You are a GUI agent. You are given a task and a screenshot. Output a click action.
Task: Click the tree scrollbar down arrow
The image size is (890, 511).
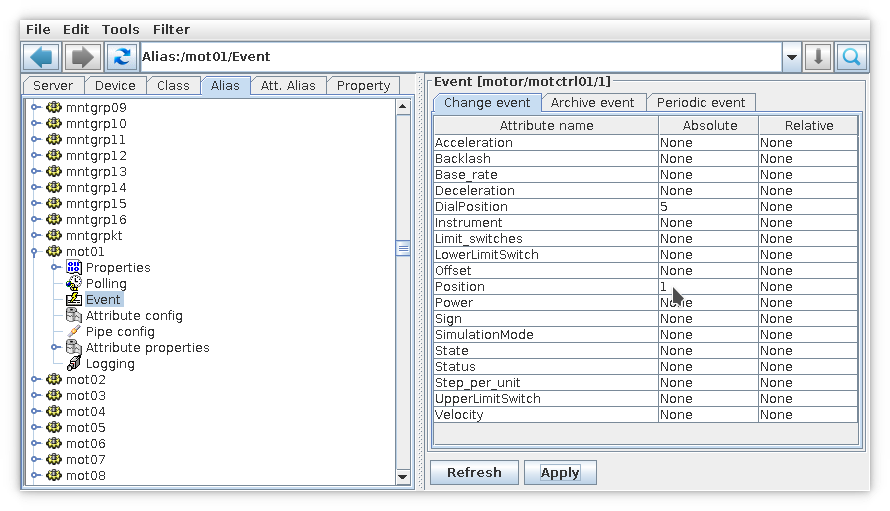pyautogui.click(x=403, y=476)
